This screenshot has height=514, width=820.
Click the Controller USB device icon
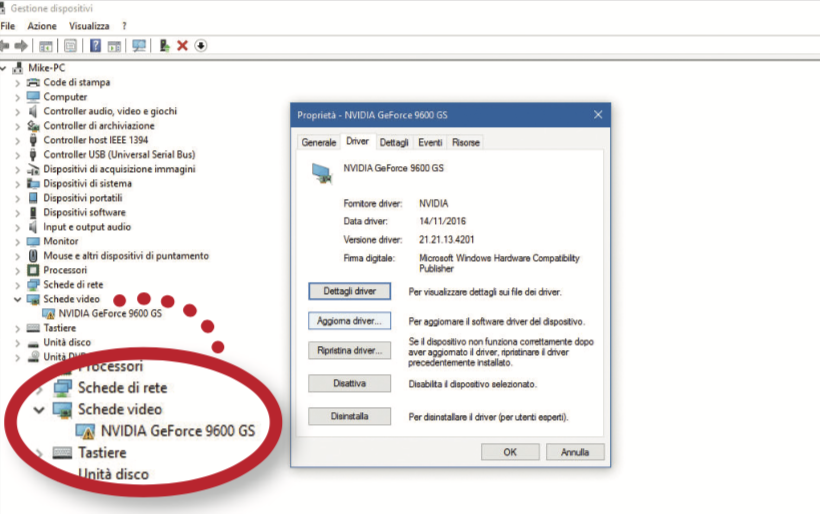33,155
